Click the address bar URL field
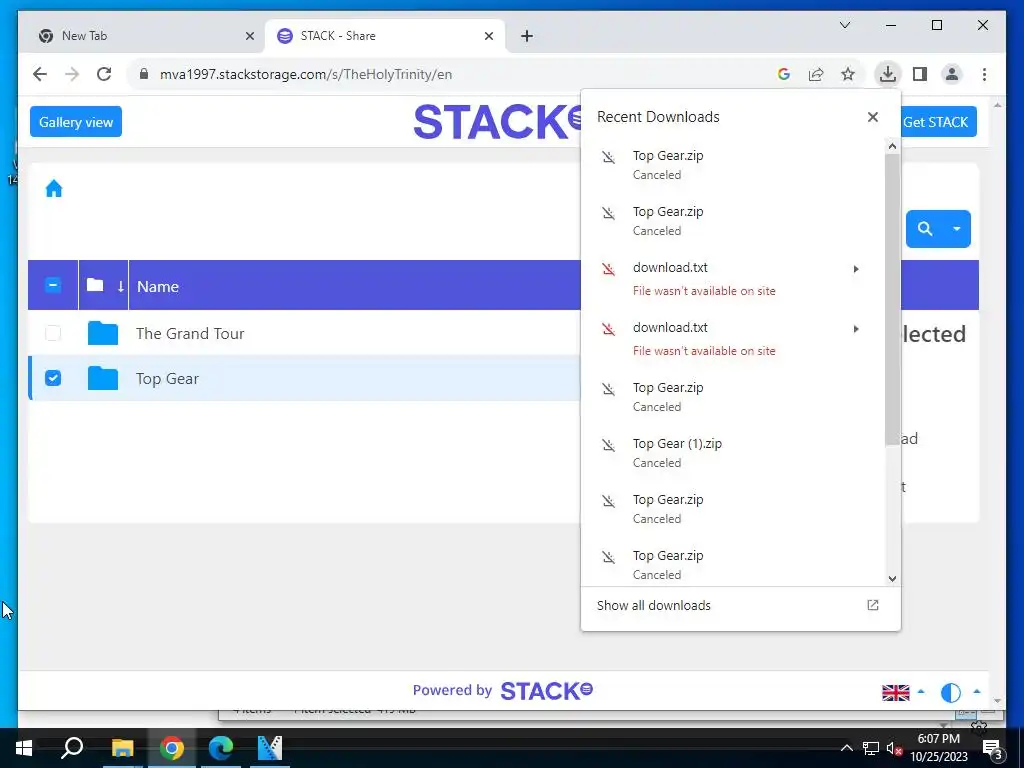Image resolution: width=1024 pixels, height=768 pixels. coord(451,74)
